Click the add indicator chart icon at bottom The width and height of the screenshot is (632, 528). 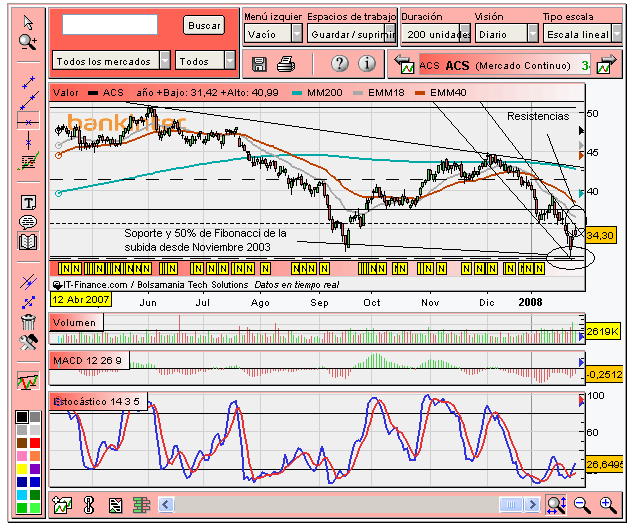62,504
